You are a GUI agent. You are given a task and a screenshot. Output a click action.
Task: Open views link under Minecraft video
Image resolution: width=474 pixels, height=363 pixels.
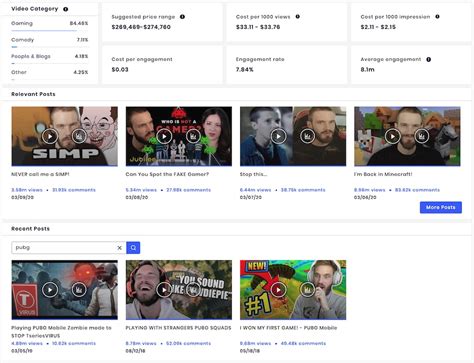370,190
